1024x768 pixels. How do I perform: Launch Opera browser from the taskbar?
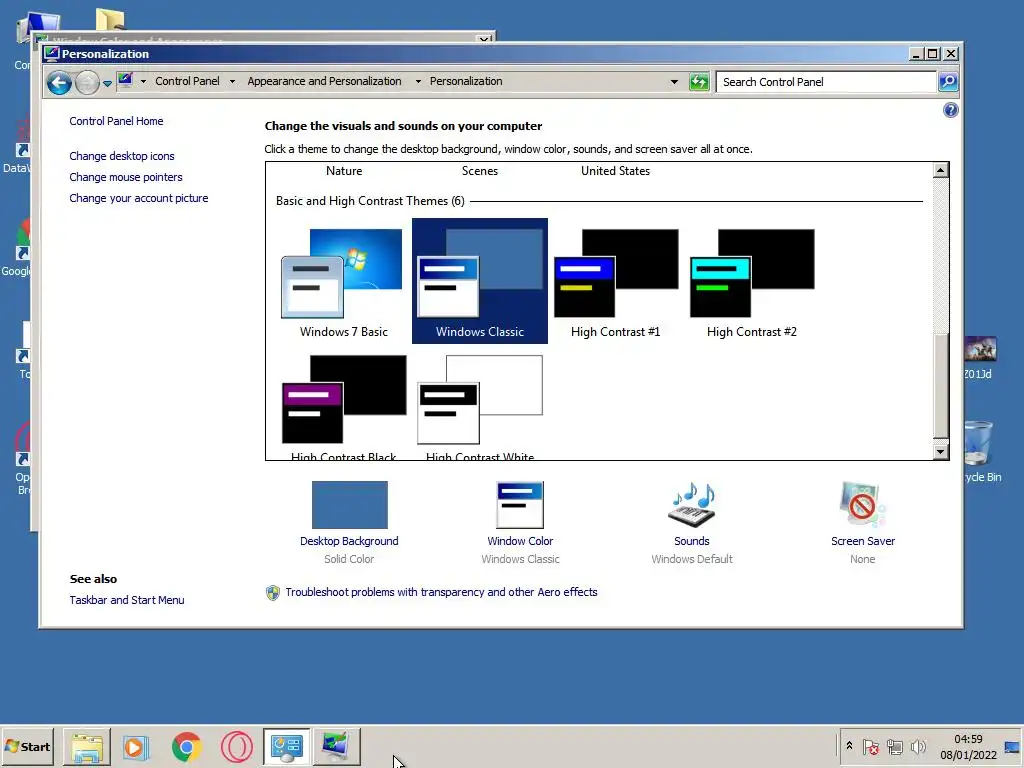tap(236, 746)
